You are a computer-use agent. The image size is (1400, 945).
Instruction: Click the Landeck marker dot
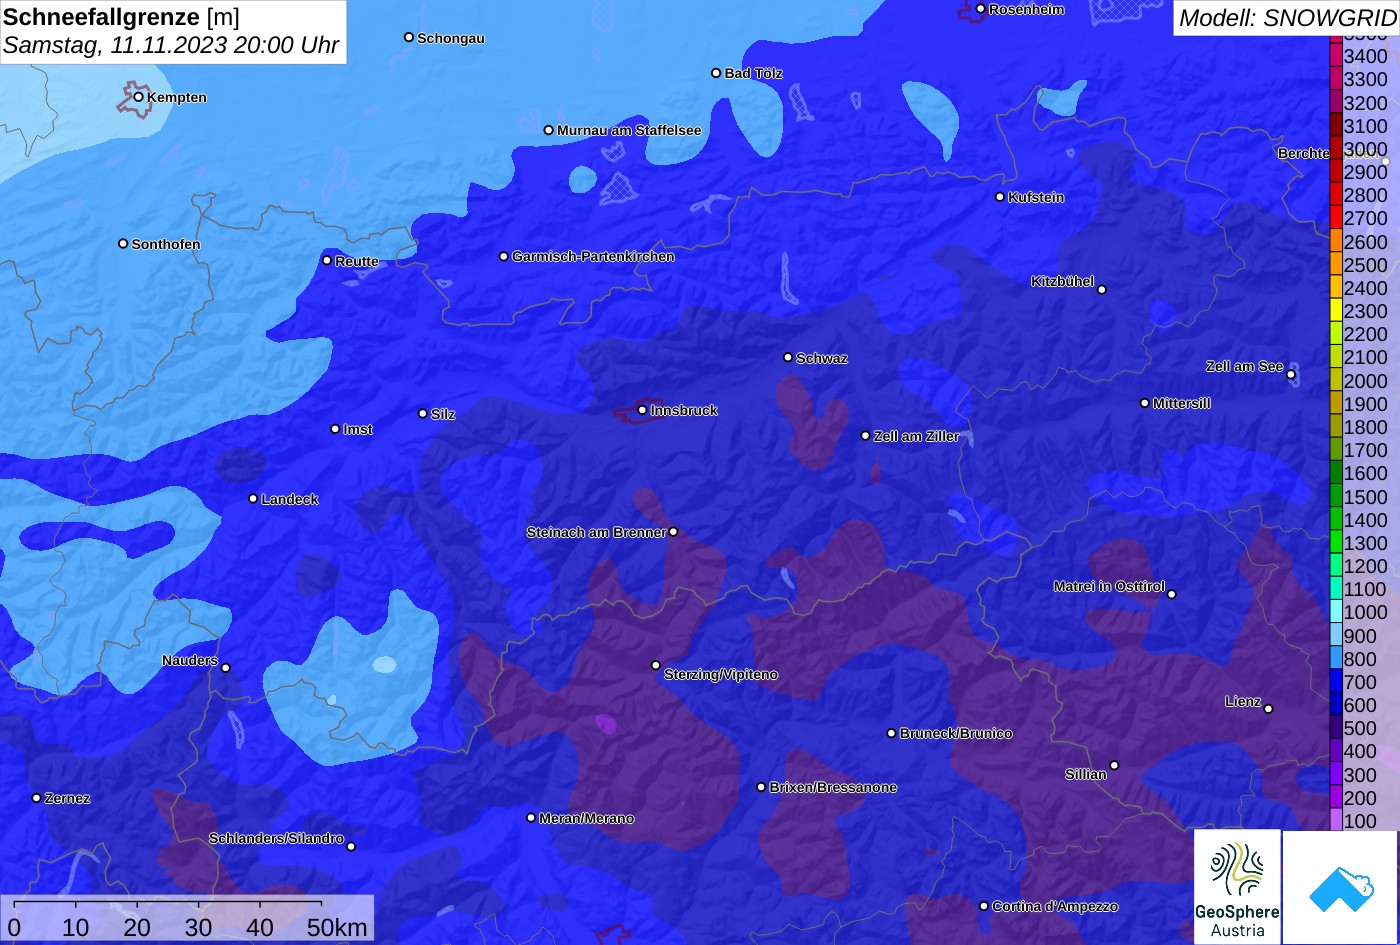point(253,498)
